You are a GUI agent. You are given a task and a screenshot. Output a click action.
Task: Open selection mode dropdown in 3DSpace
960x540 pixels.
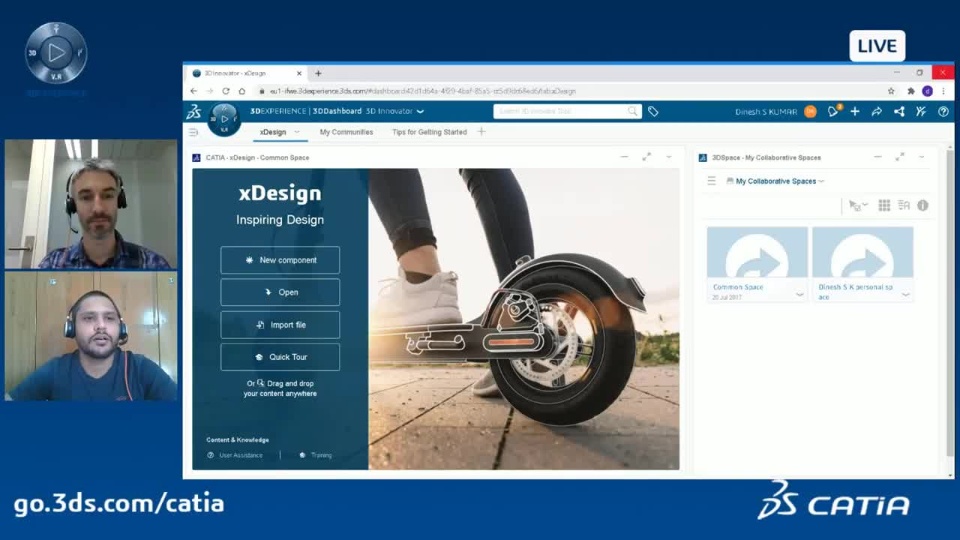(858, 206)
